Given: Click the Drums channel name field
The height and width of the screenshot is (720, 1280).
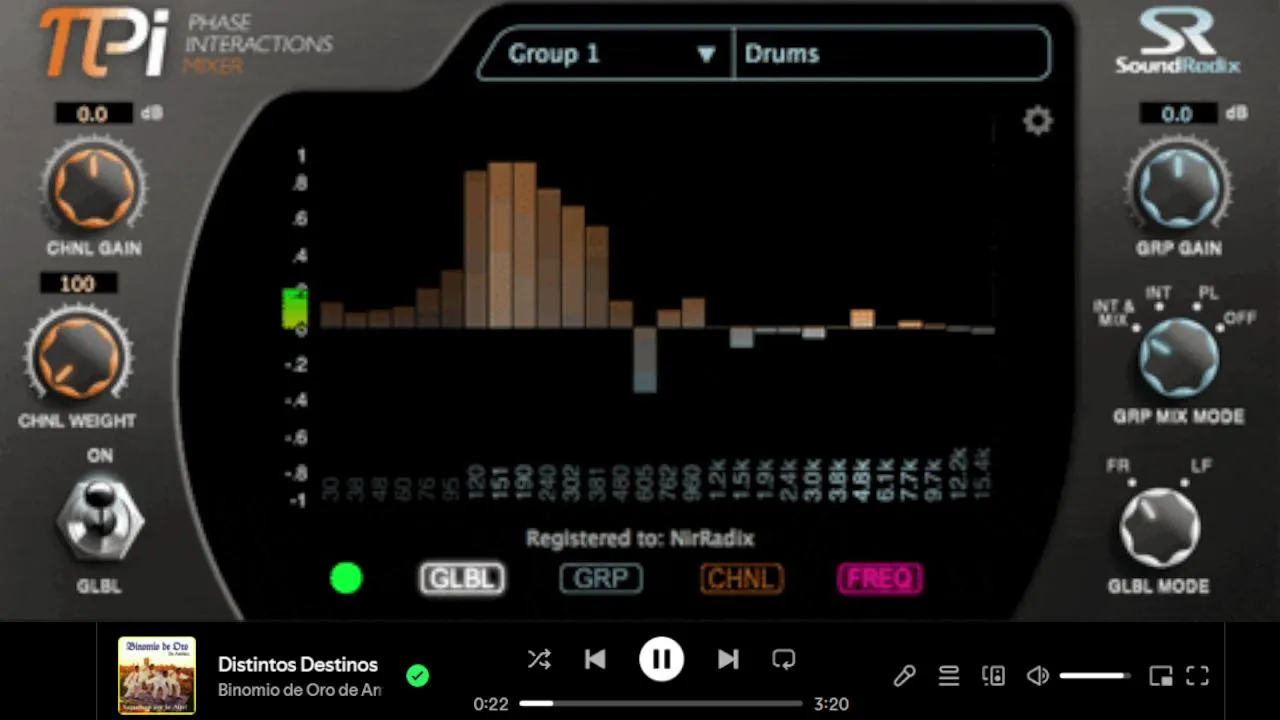Looking at the screenshot, I should point(892,54).
